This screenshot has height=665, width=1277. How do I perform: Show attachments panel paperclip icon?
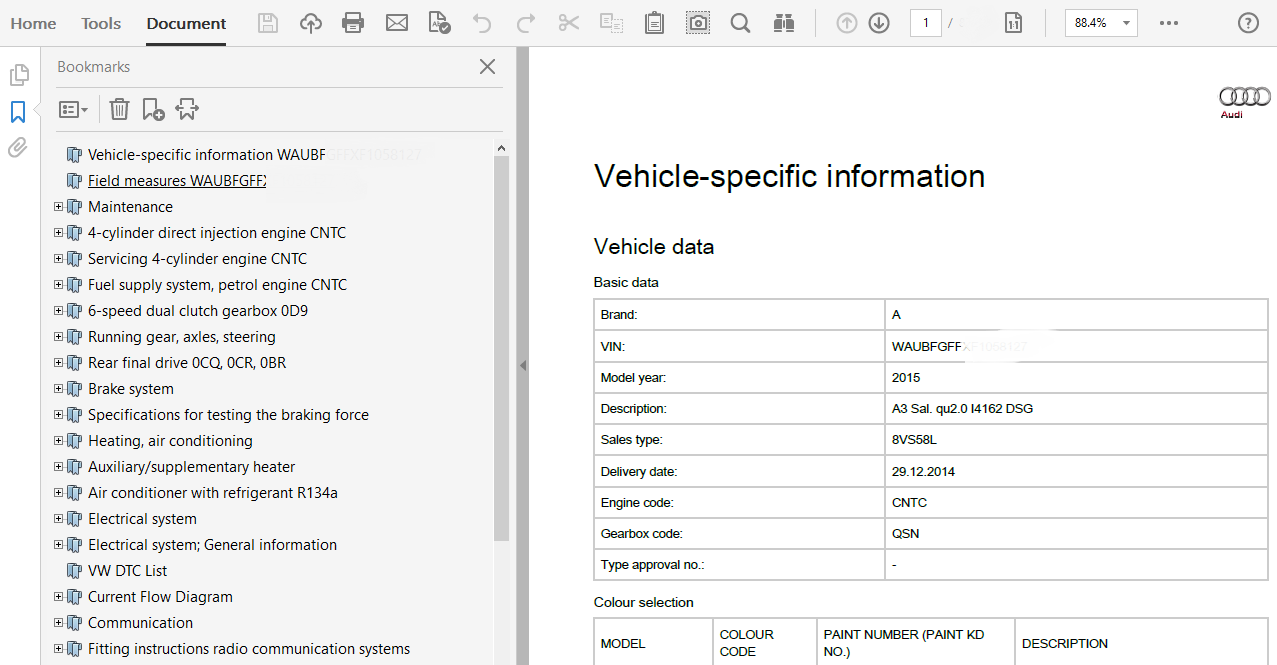pyautogui.click(x=18, y=148)
